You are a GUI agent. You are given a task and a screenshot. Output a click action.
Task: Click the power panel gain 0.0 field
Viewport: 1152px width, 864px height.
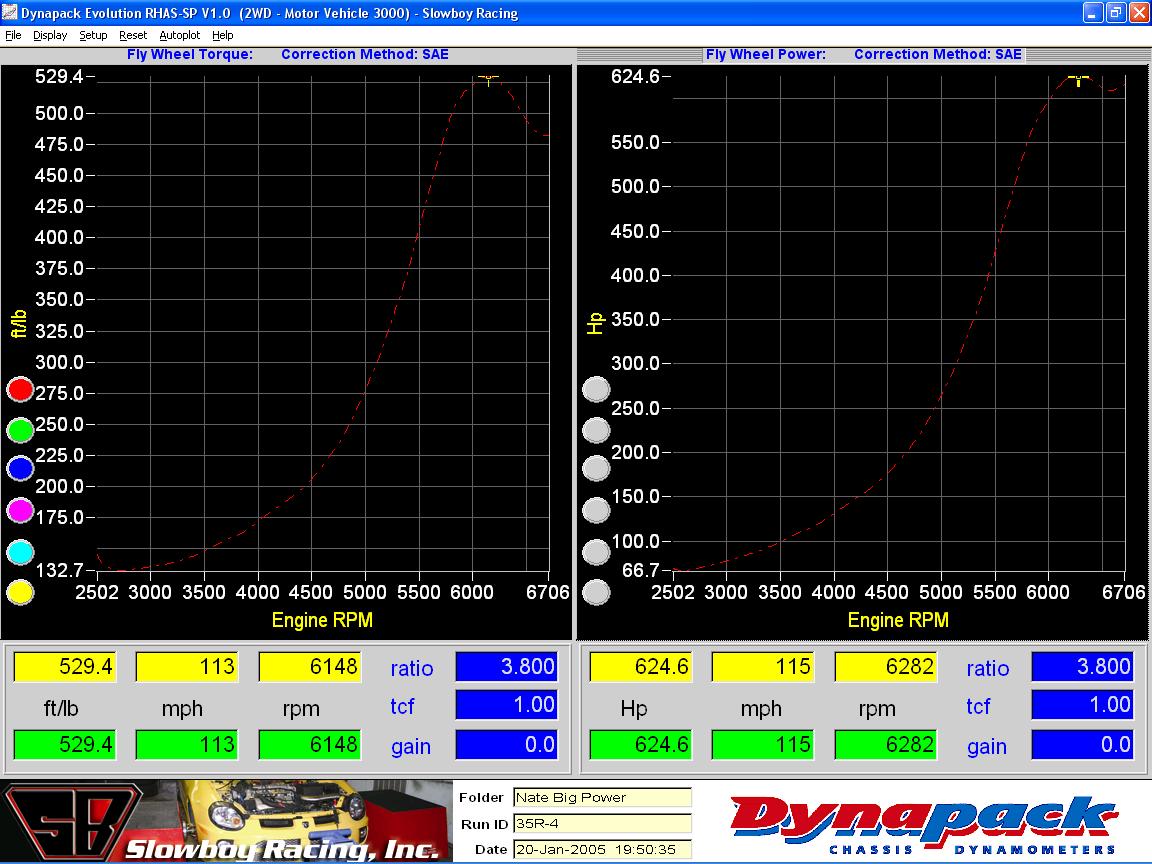1082,744
